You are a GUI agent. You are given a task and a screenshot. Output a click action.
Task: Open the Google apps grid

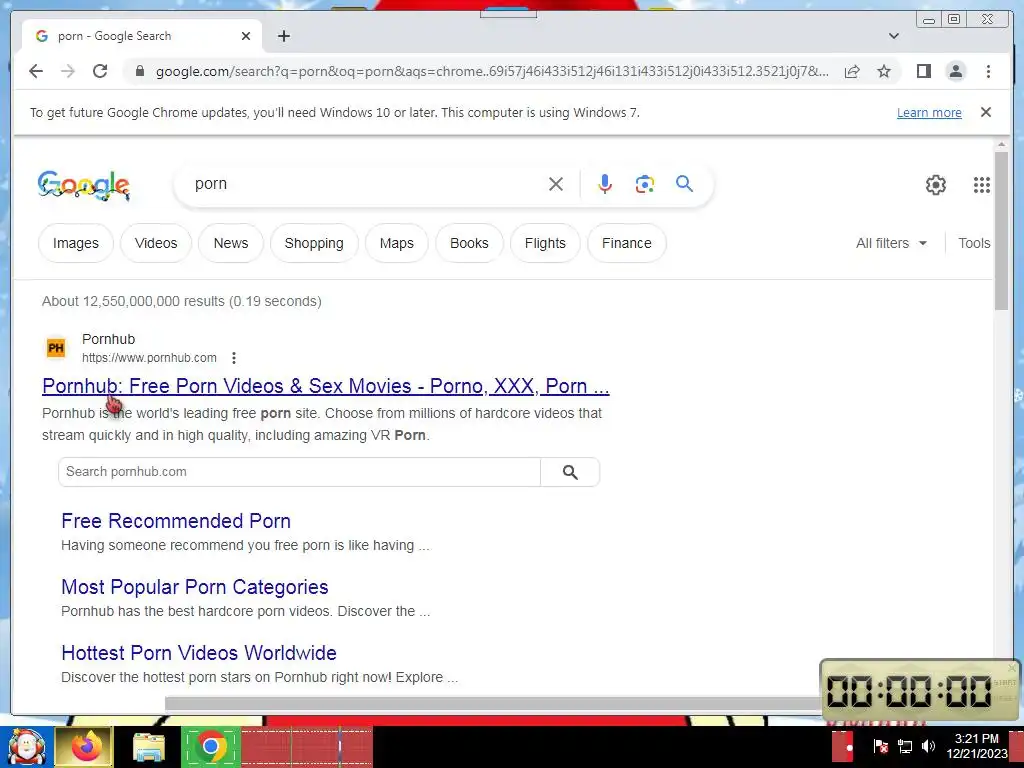coord(982,185)
